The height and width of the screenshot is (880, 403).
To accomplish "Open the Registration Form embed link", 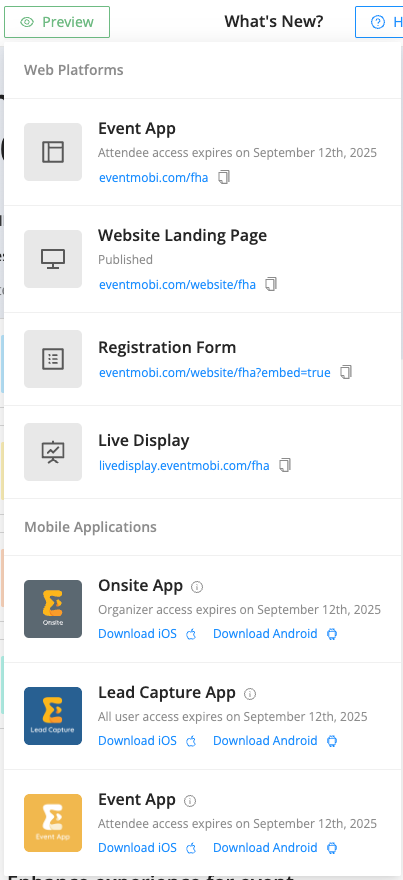I will pos(215,373).
